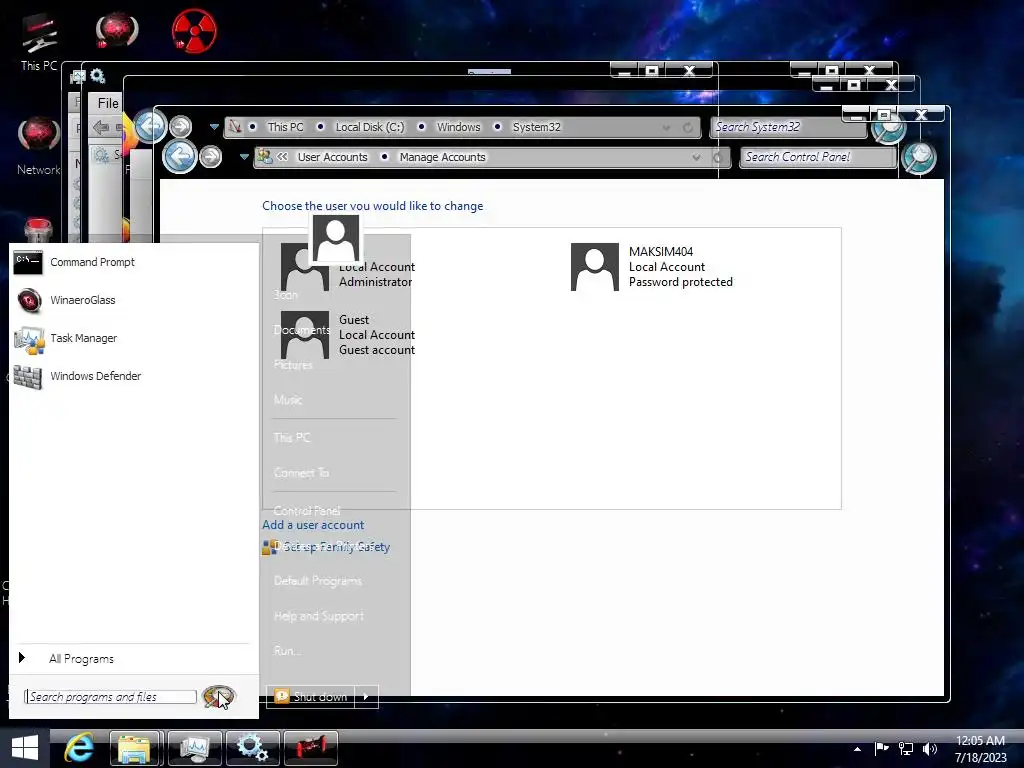Open the red orb desktop icon beside This PC
1024x768 pixels.
pyautogui.click(x=117, y=31)
